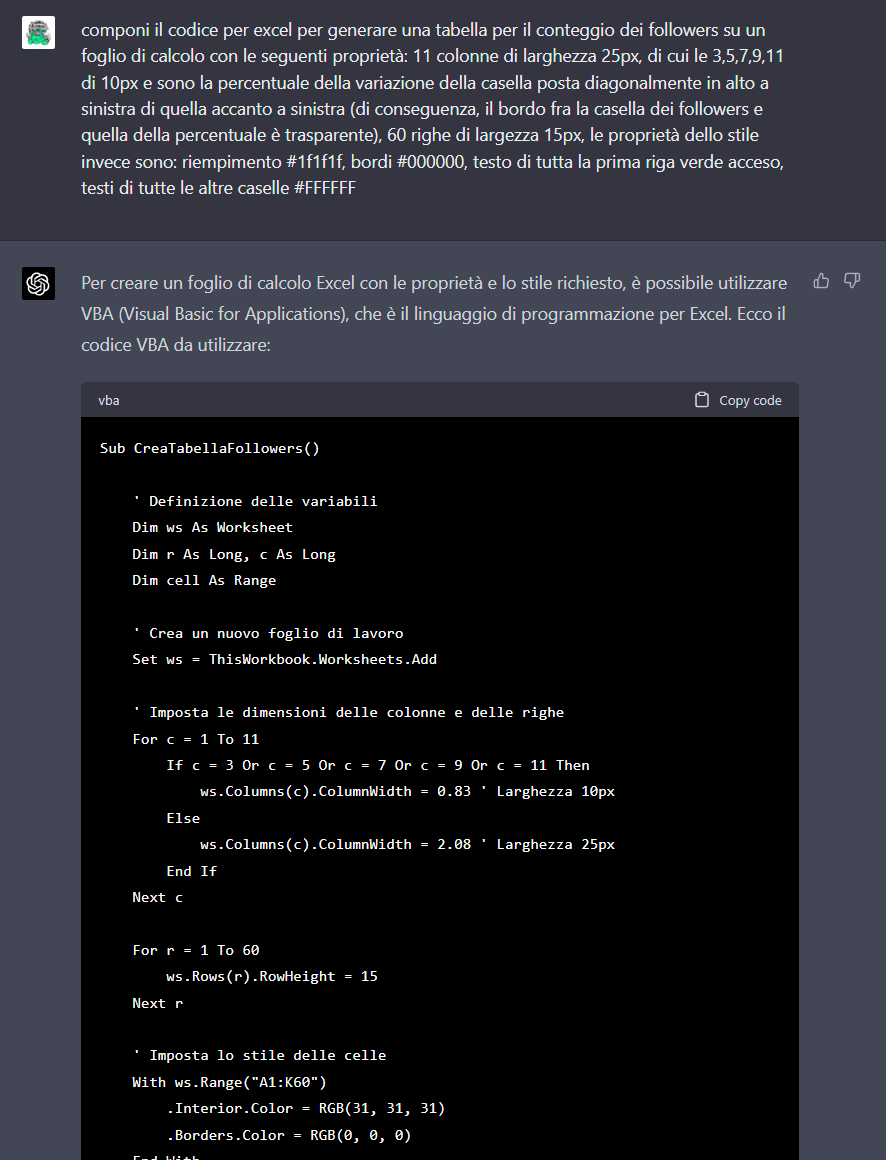The height and width of the screenshot is (1160, 886).
Task: Click the user prompt starting 'componi il codice per excel'
Action: tap(433, 109)
